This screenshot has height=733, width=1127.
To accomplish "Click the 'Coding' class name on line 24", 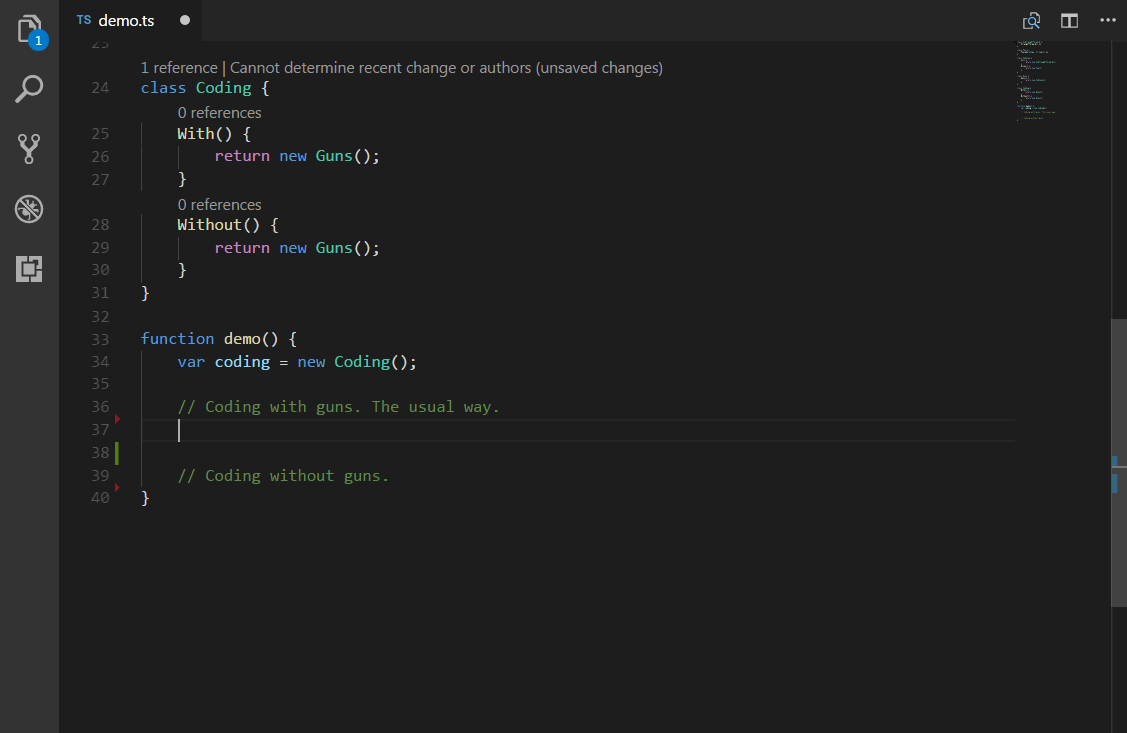I will (x=224, y=88).
